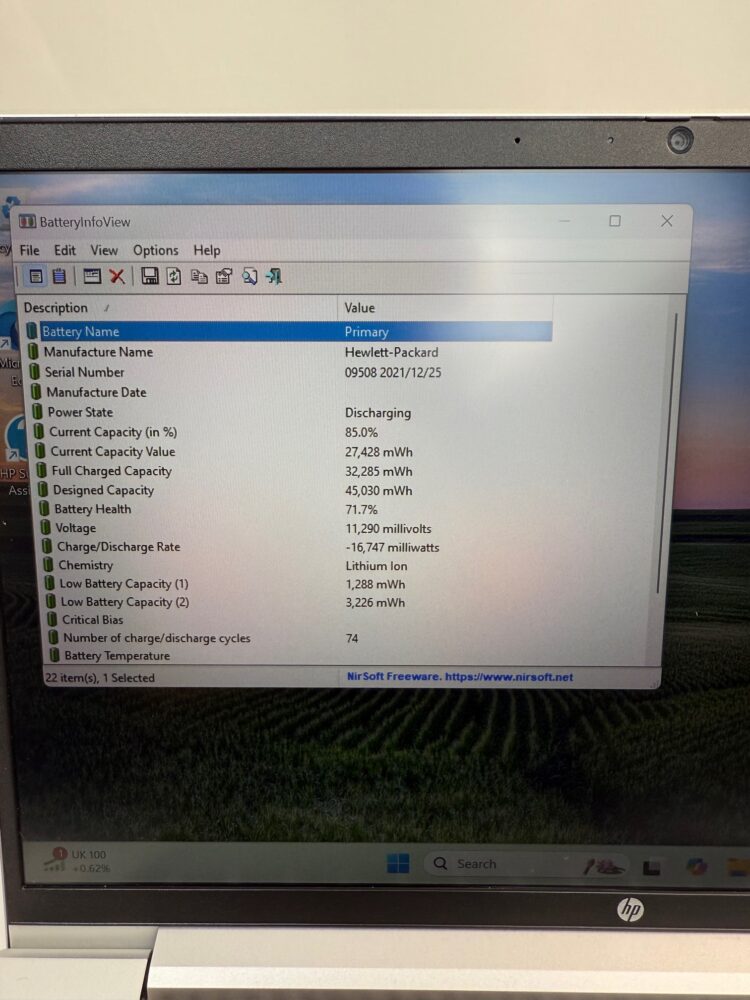Open the Properties toolbar icon
The height and width of the screenshot is (1000, 750).
[224, 277]
